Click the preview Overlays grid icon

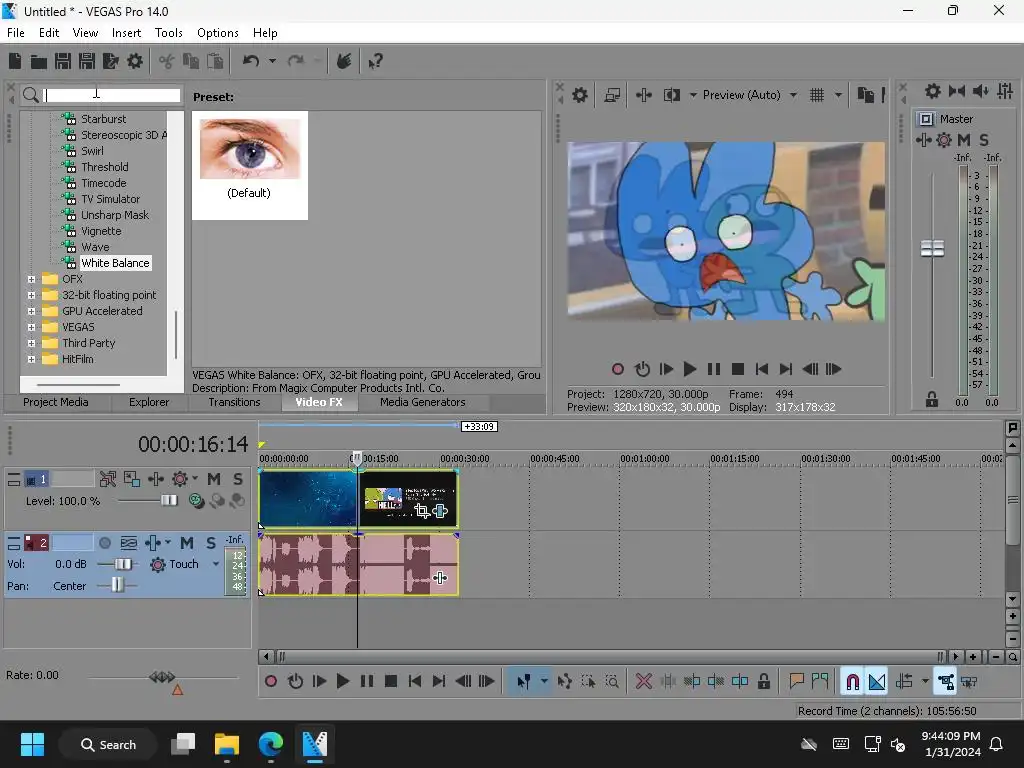click(x=816, y=95)
